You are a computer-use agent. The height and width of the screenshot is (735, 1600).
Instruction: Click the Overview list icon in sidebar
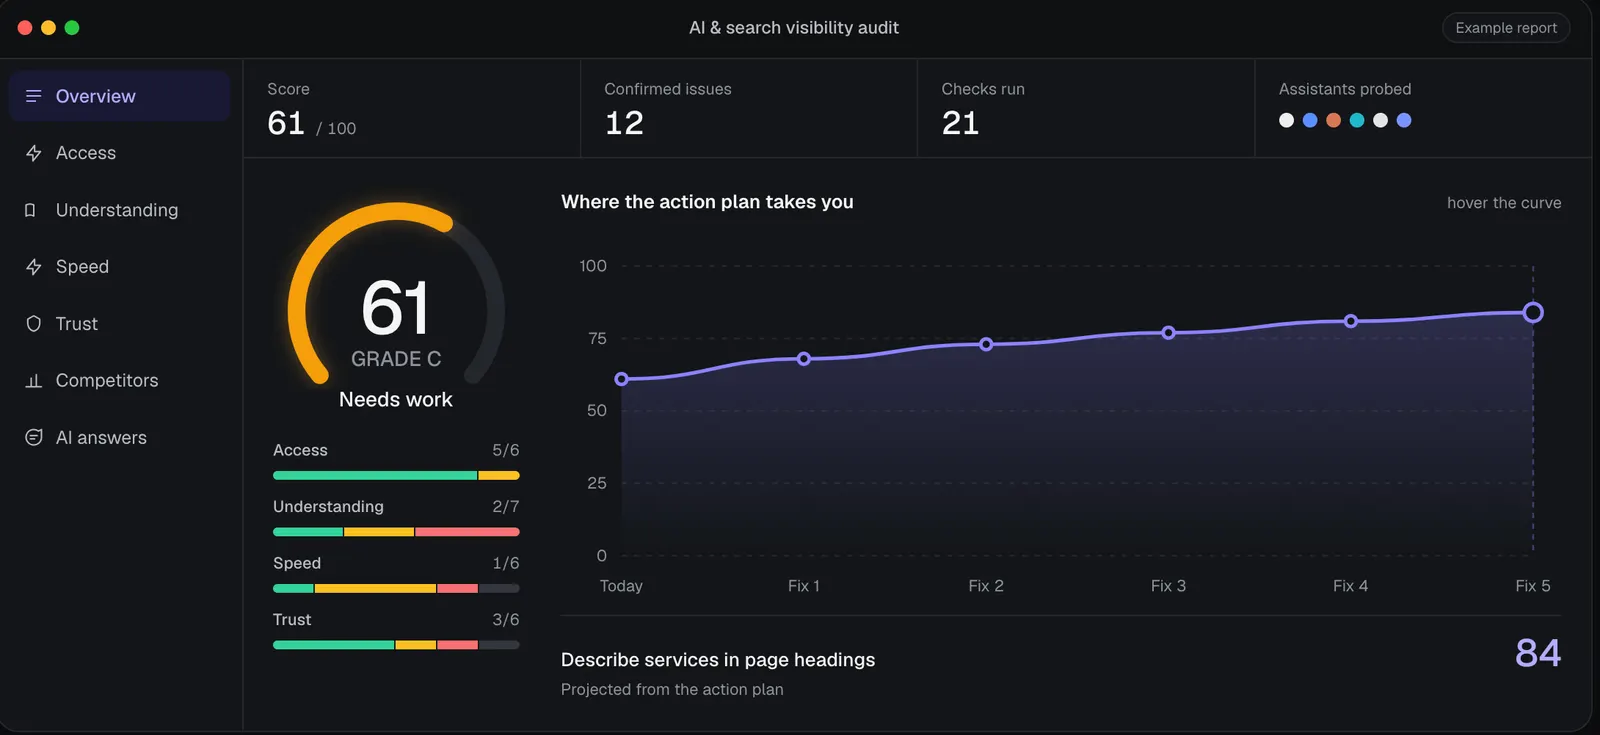tap(34, 96)
